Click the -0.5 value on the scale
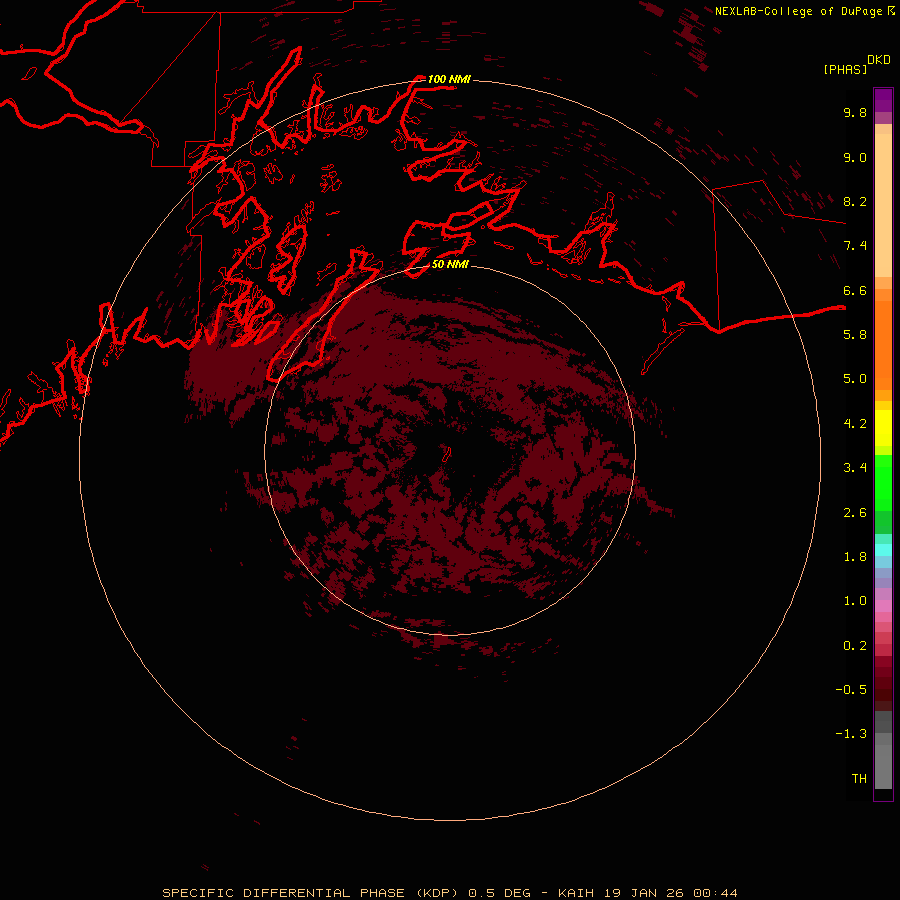The width and height of the screenshot is (900, 900). [851, 689]
